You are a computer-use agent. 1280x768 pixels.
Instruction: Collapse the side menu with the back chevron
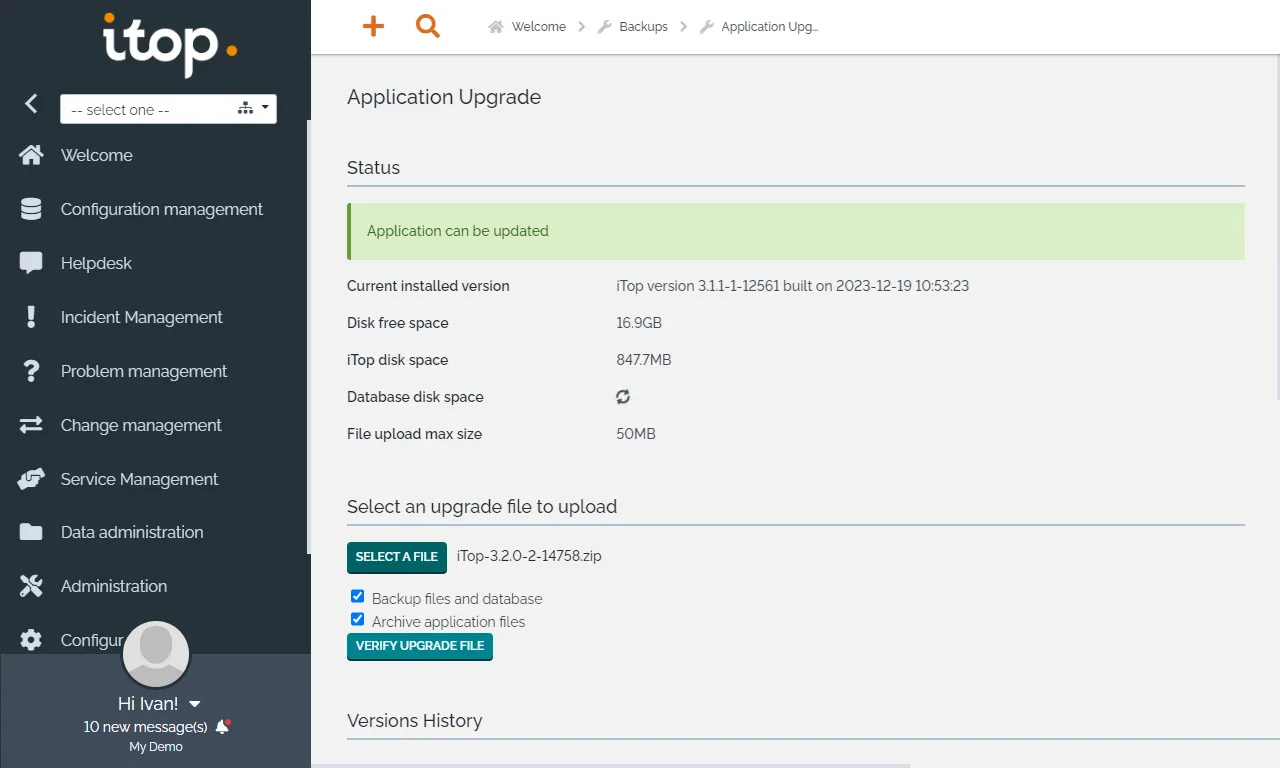point(31,103)
